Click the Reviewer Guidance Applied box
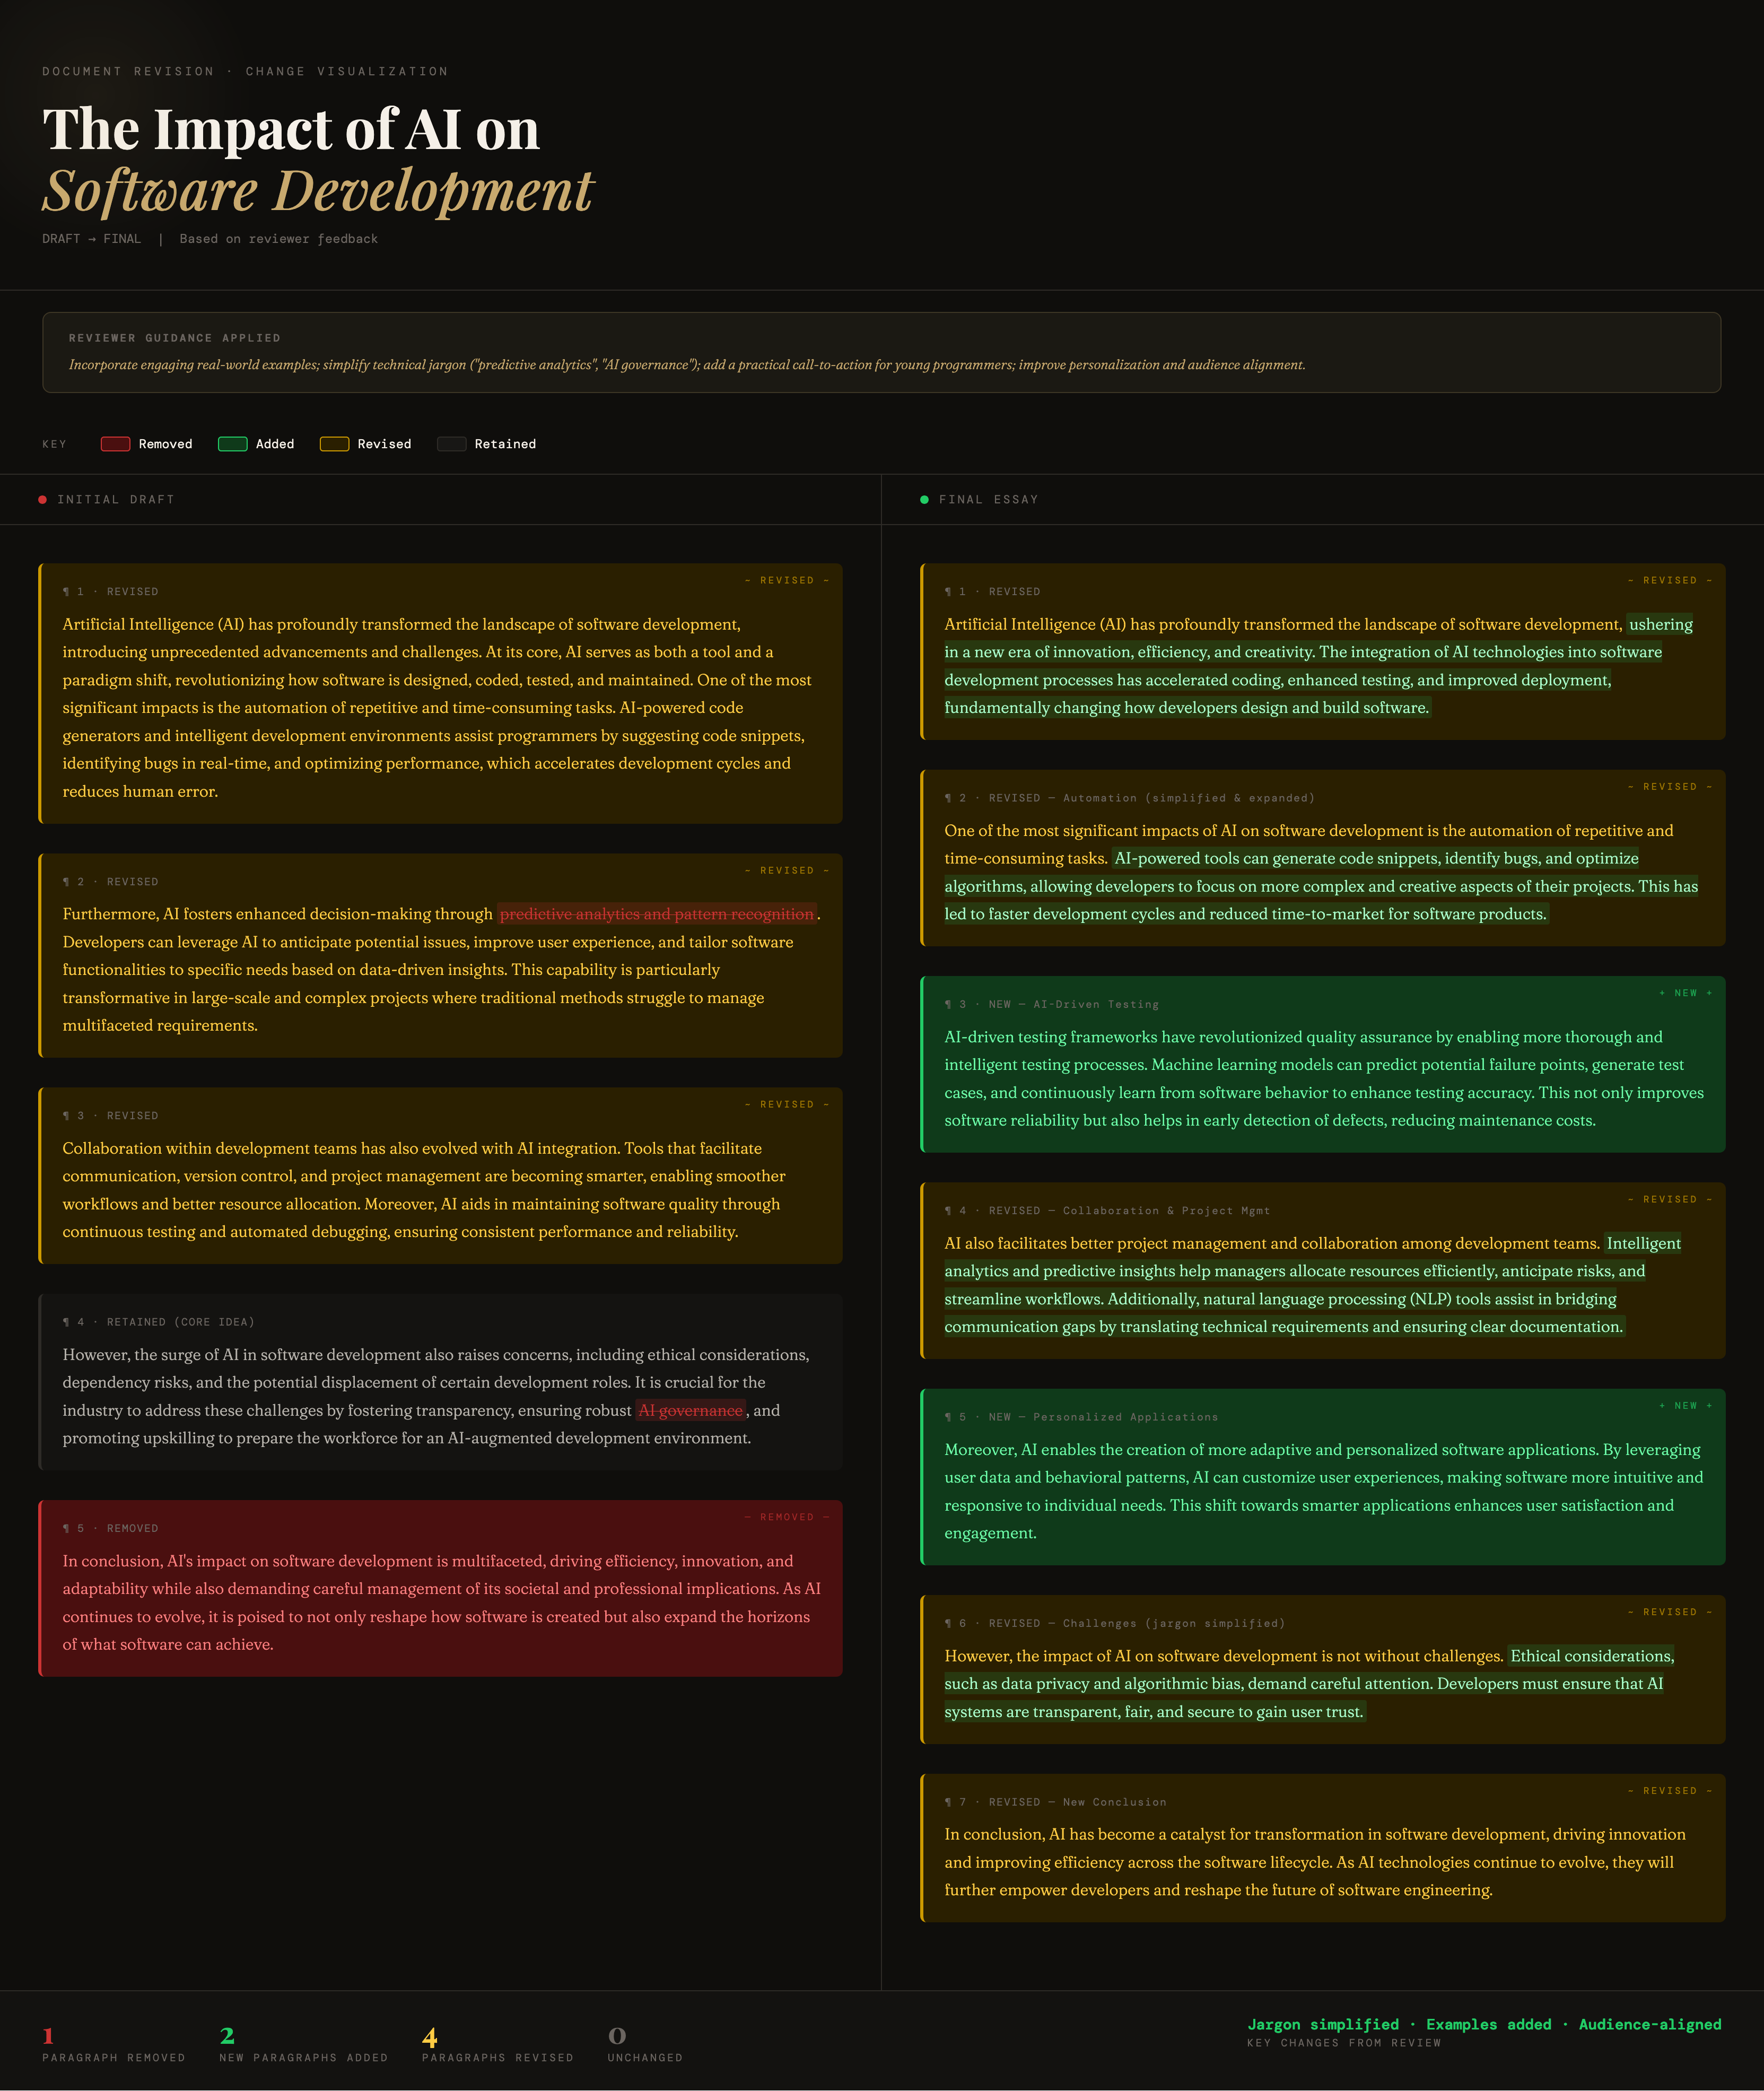Viewport: 1764px width, 2091px height. (x=881, y=352)
